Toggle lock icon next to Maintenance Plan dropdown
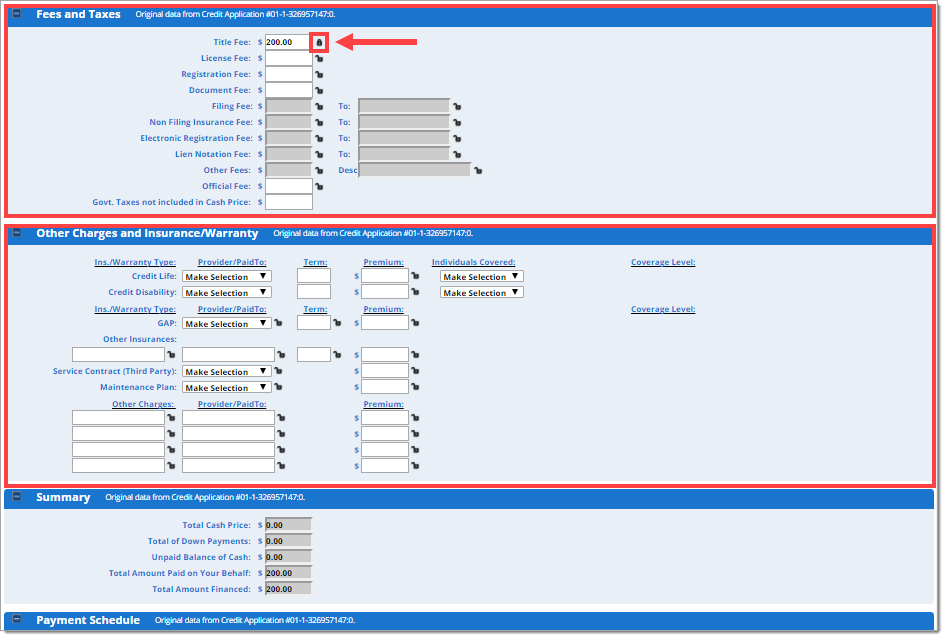 (x=279, y=388)
